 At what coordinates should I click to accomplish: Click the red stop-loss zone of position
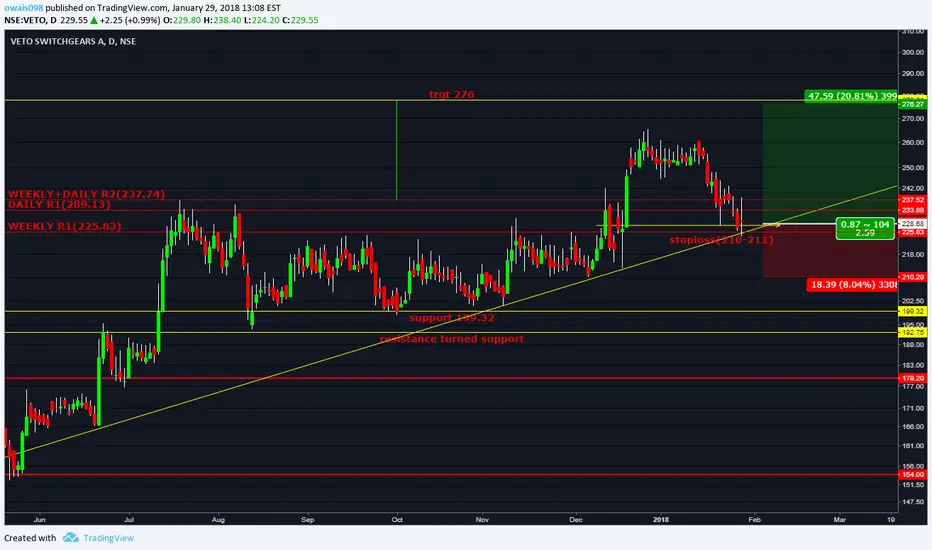tap(829, 251)
